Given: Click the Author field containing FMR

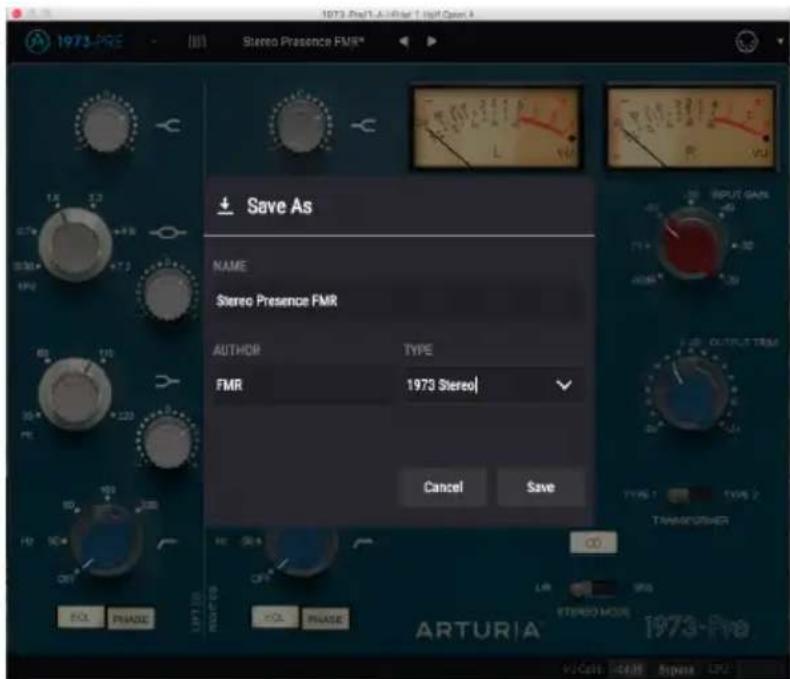Looking at the screenshot, I should pos(302,385).
